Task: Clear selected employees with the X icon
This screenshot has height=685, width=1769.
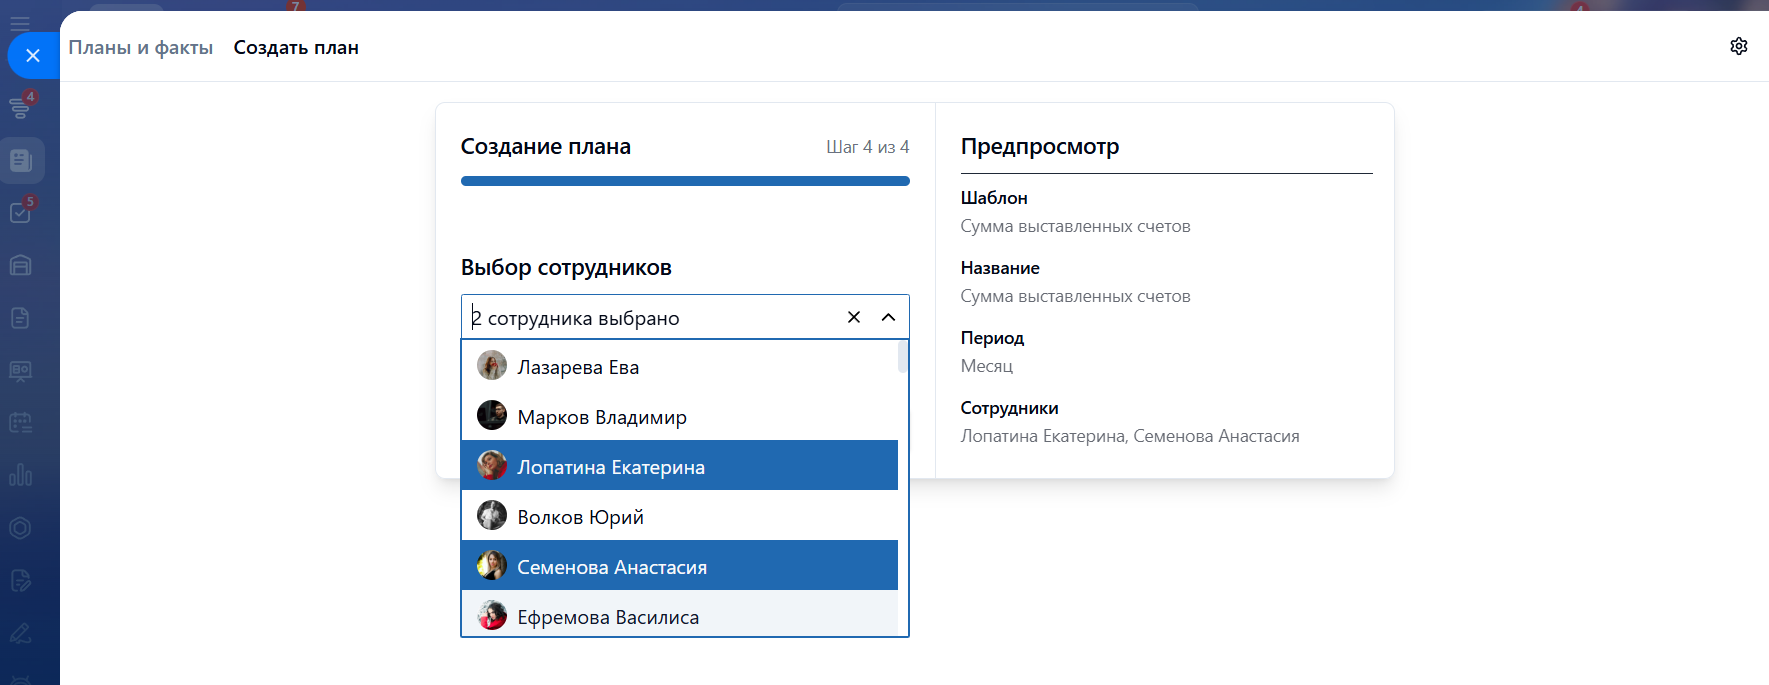Action: pyautogui.click(x=854, y=317)
